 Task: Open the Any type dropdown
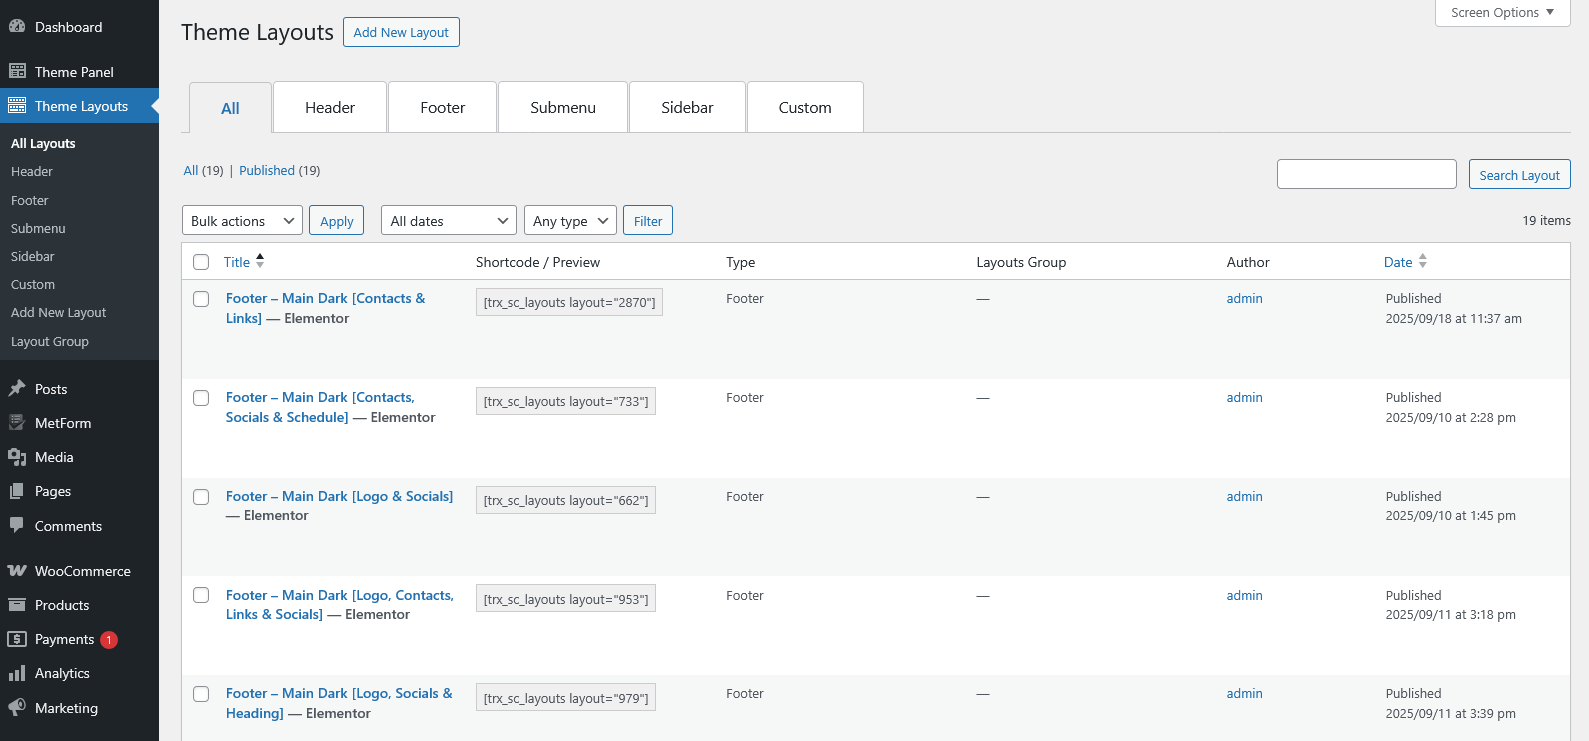click(x=570, y=221)
